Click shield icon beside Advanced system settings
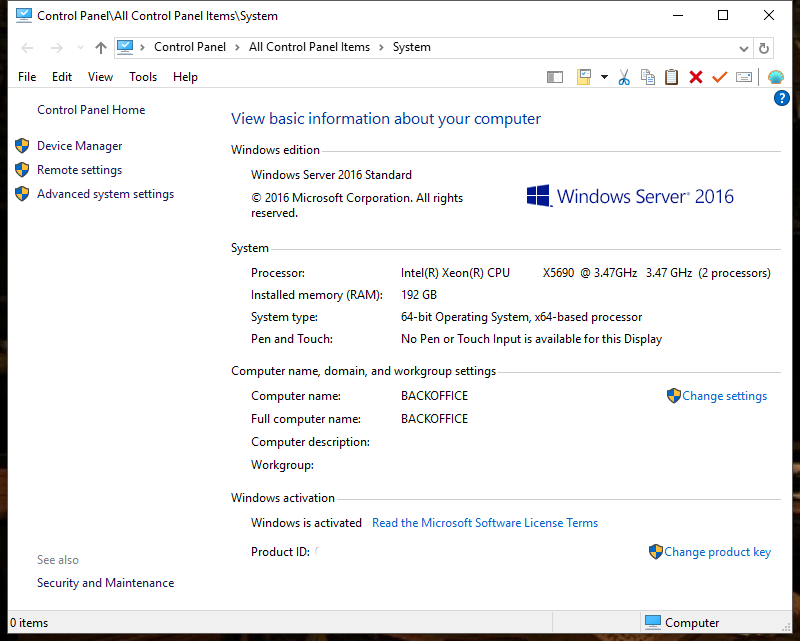Screen dimensions: 800x641 pyautogui.click(x=22, y=194)
